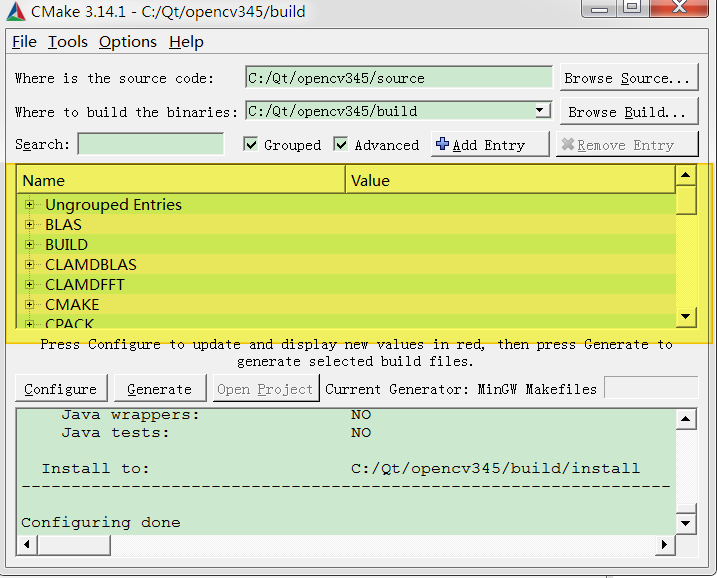Click the output log scroll-down arrow
The image size is (717, 578).
pos(685,523)
